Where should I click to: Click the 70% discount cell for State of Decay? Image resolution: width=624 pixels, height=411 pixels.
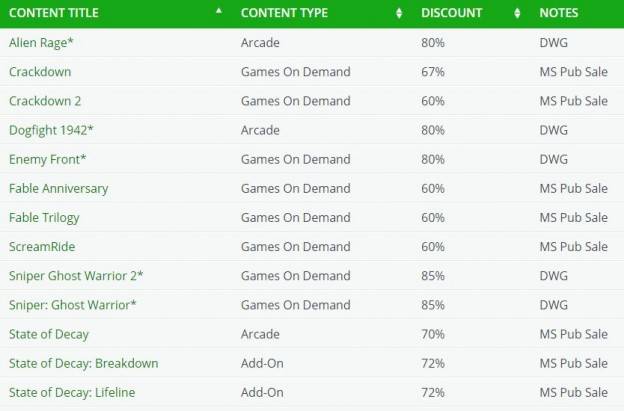433,334
